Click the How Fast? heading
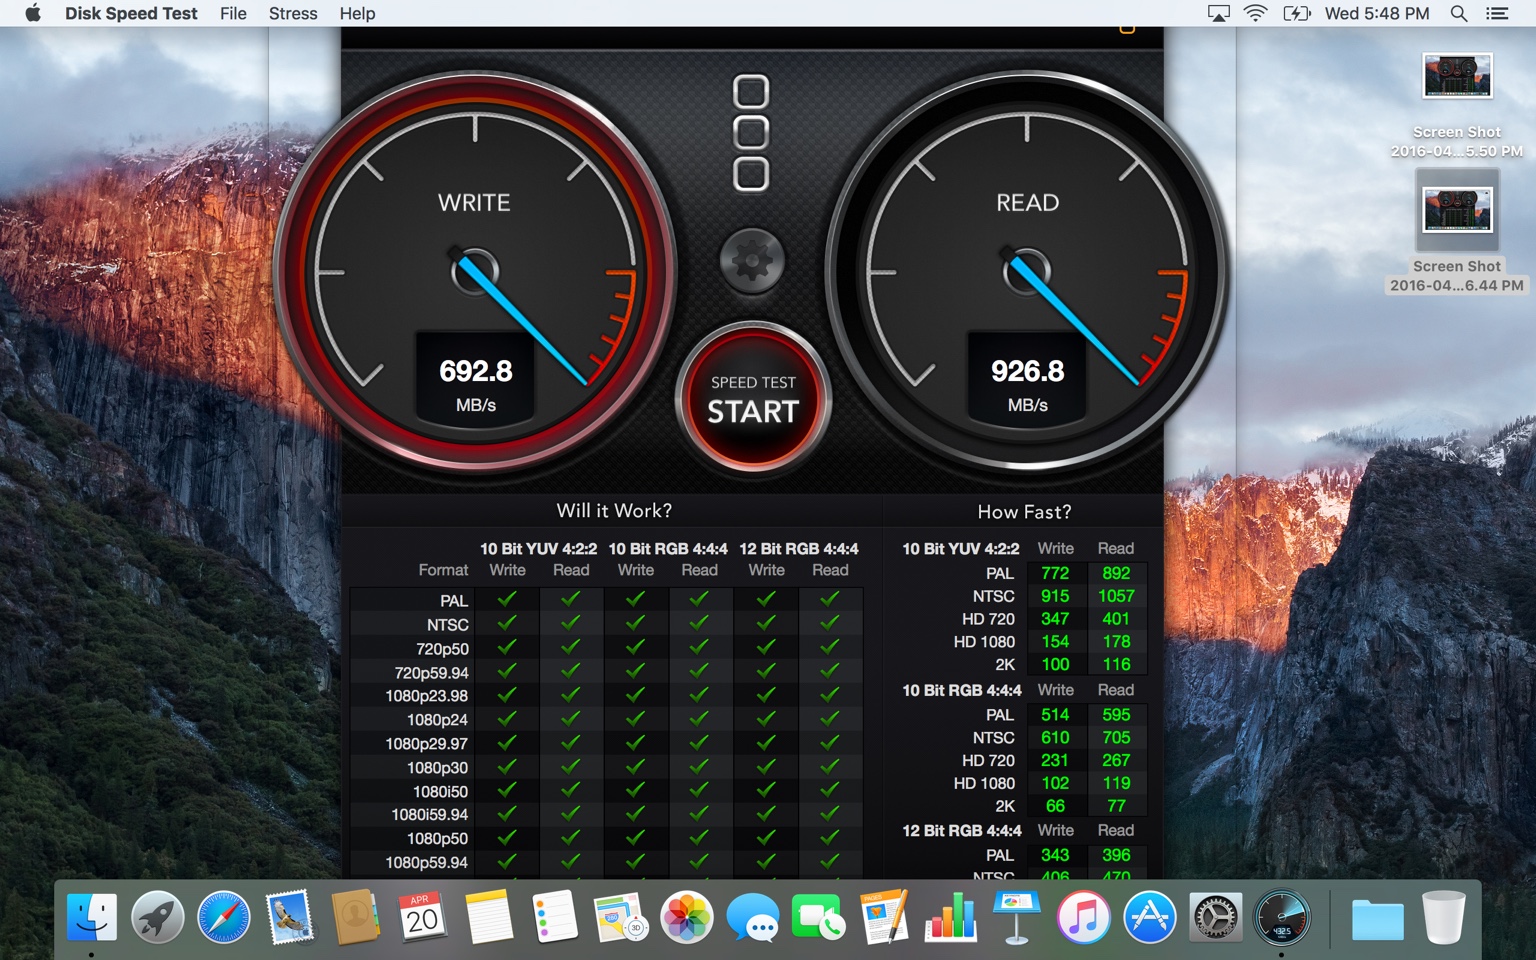The width and height of the screenshot is (1536, 960). click(x=1024, y=512)
